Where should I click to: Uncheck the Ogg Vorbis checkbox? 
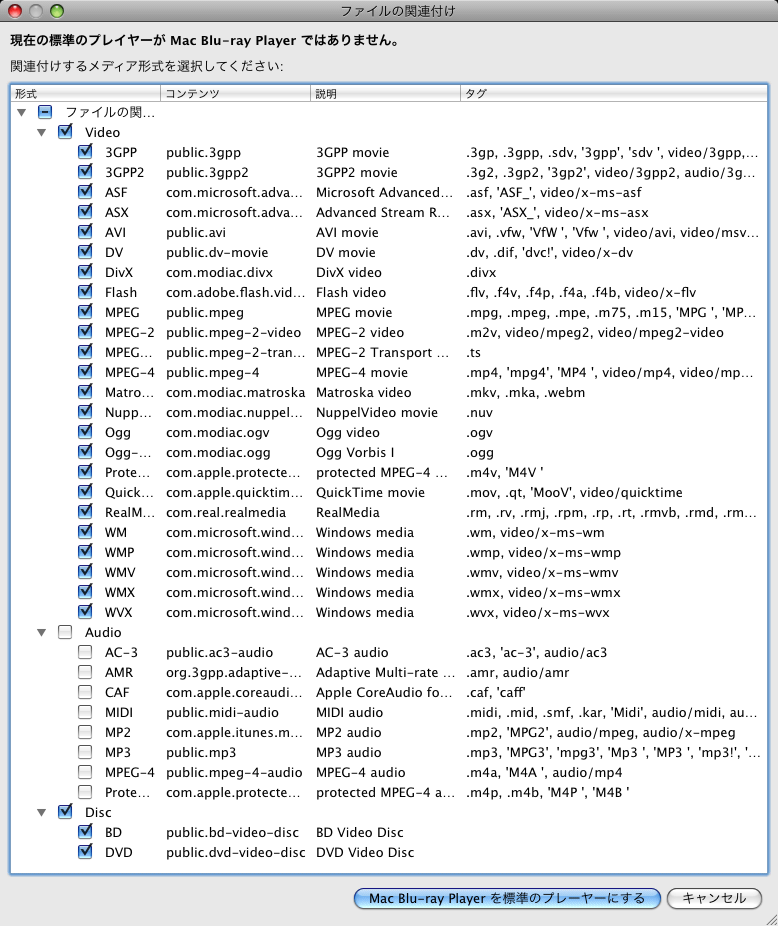tap(85, 452)
